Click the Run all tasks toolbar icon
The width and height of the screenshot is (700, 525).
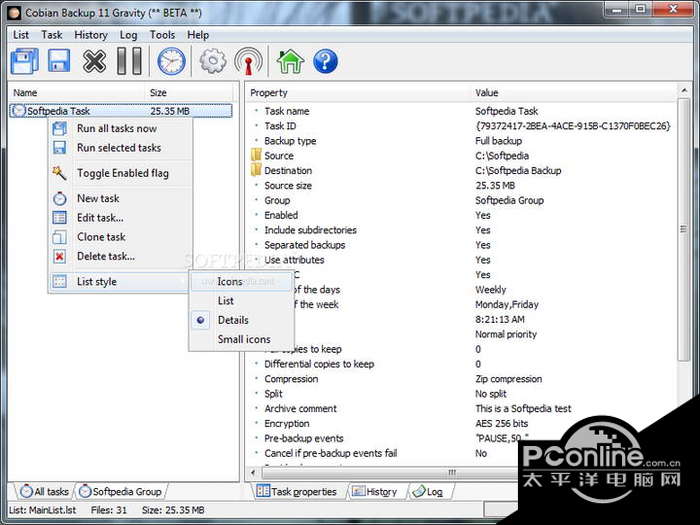point(24,62)
